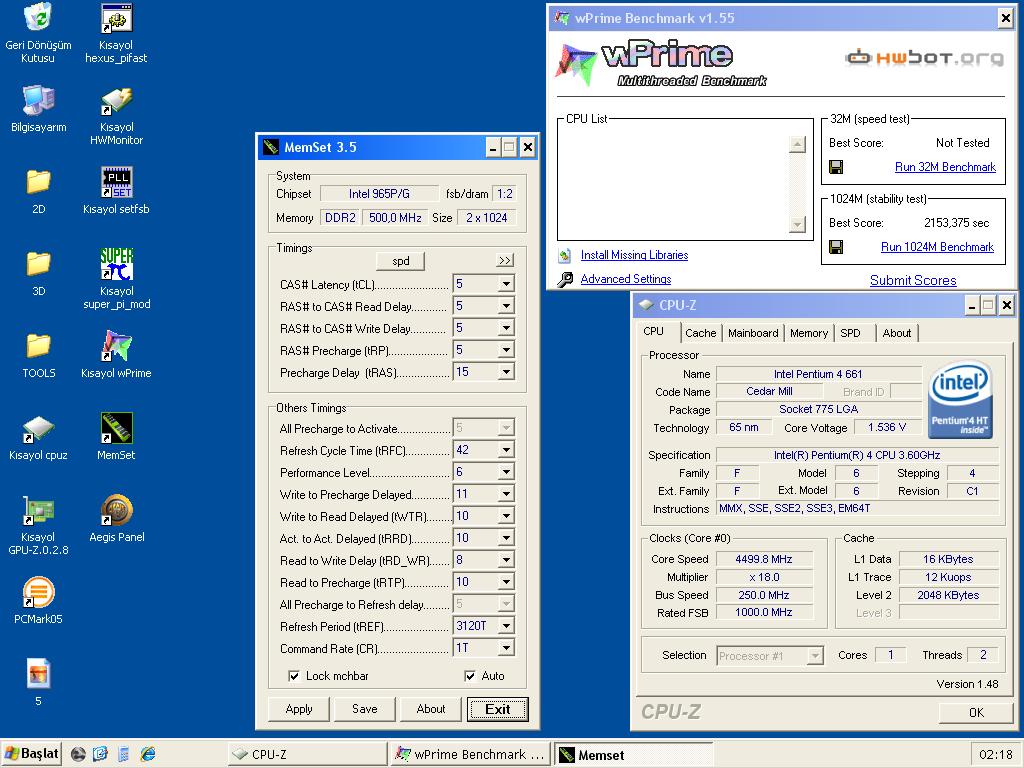This screenshot has height=768, width=1024.
Task: Click the Exit button in MemSet
Action: pyautogui.click(x=498, y=709)
